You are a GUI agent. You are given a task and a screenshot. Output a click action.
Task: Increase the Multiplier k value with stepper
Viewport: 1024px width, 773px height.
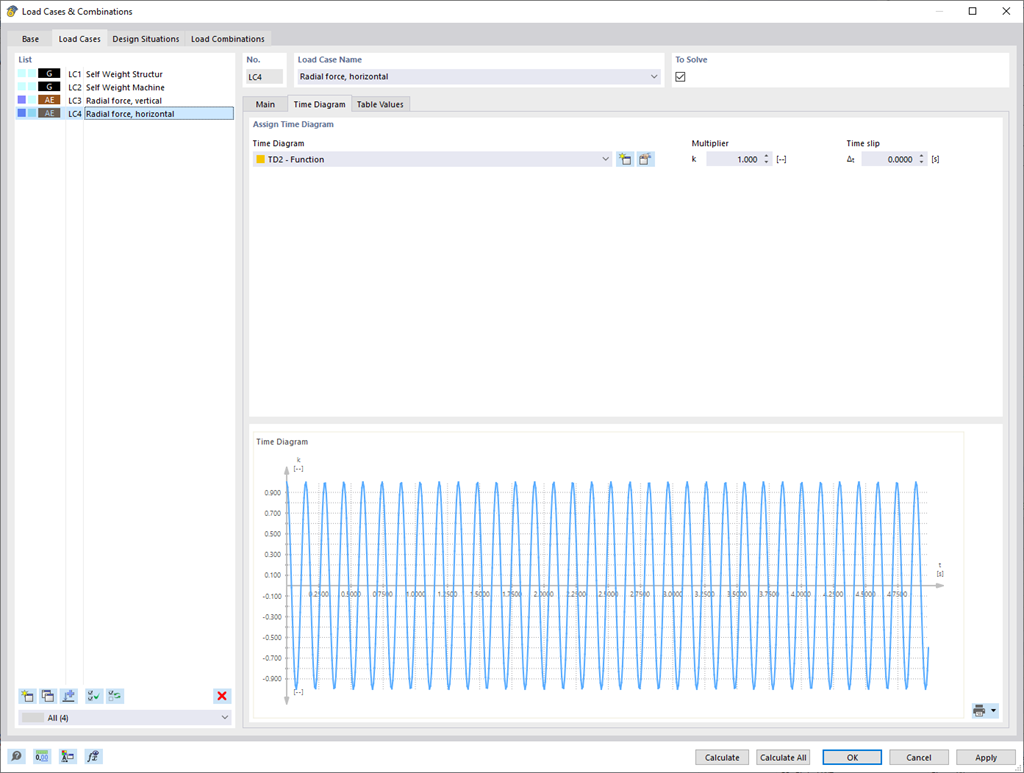(x=766, y=154)
